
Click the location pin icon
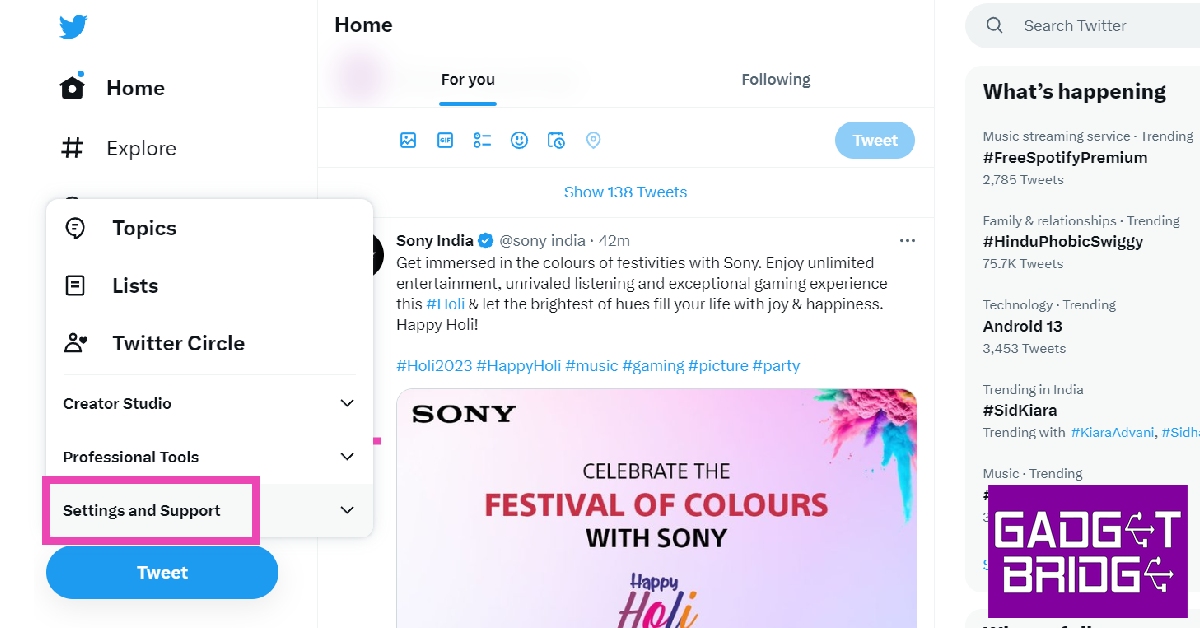(x=593, y=141)
